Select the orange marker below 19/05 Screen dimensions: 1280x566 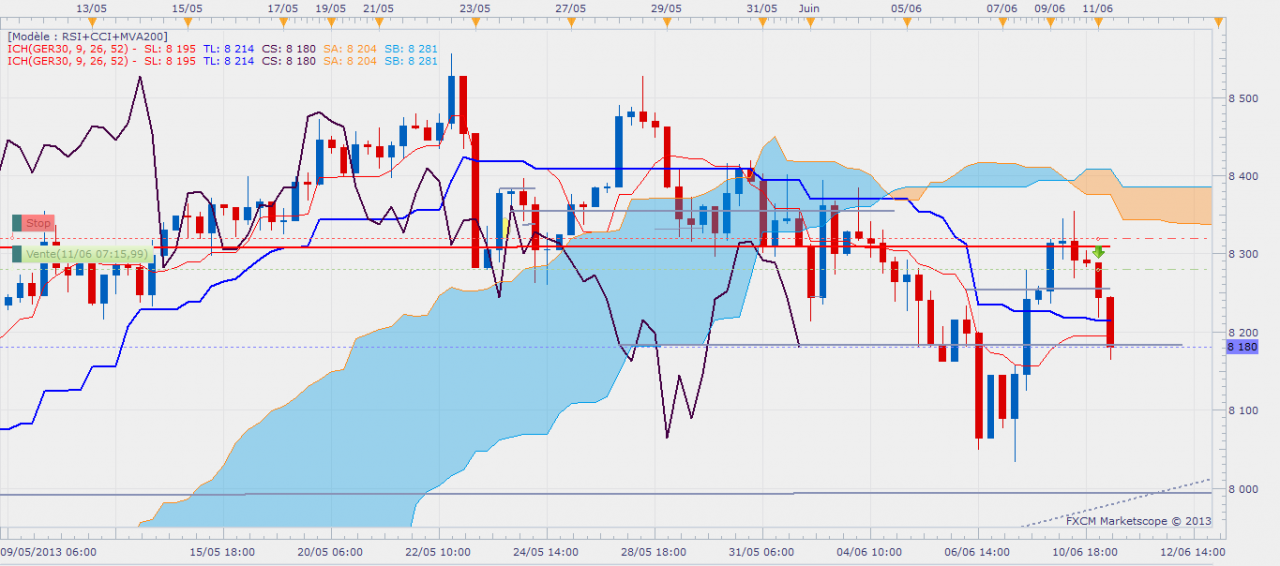(x=331, y=21)
